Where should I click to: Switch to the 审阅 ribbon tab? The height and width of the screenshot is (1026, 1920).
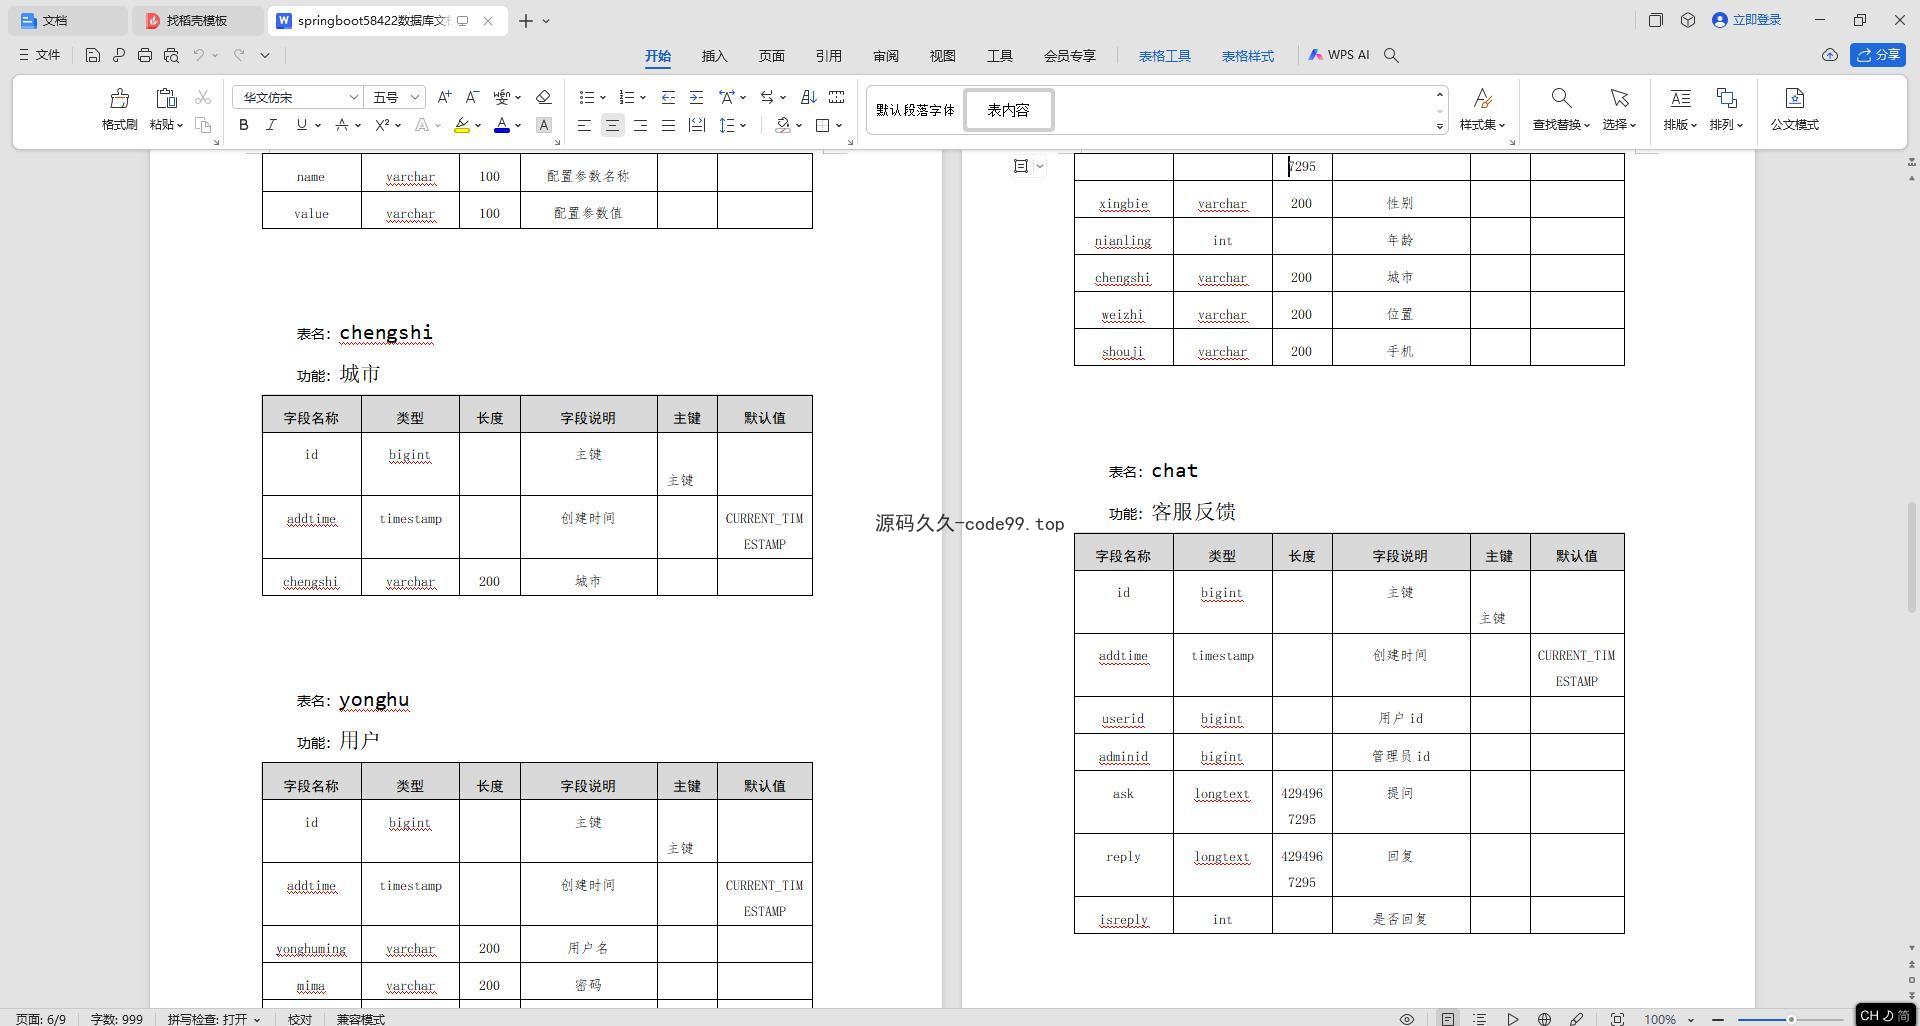pos(885,56)
